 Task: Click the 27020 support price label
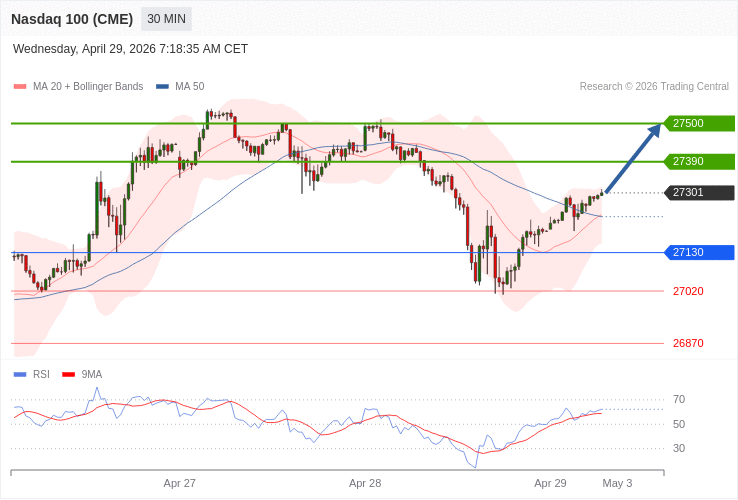(688, 291)
